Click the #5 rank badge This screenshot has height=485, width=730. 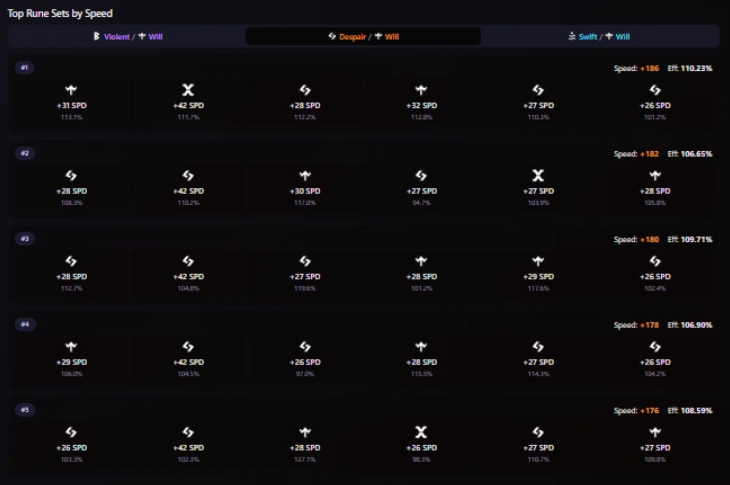coord(25,410)
